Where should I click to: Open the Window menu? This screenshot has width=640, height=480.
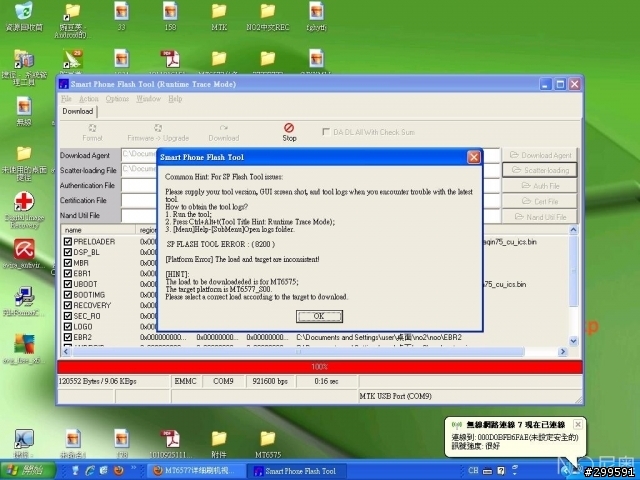point(149,99)
